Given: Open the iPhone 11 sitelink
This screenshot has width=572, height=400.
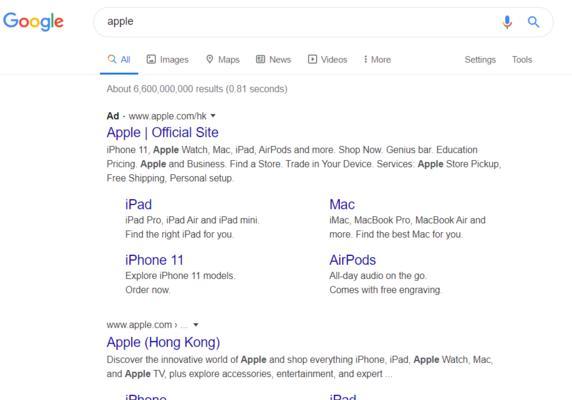Looking at the screenshot, I should 154,260.
